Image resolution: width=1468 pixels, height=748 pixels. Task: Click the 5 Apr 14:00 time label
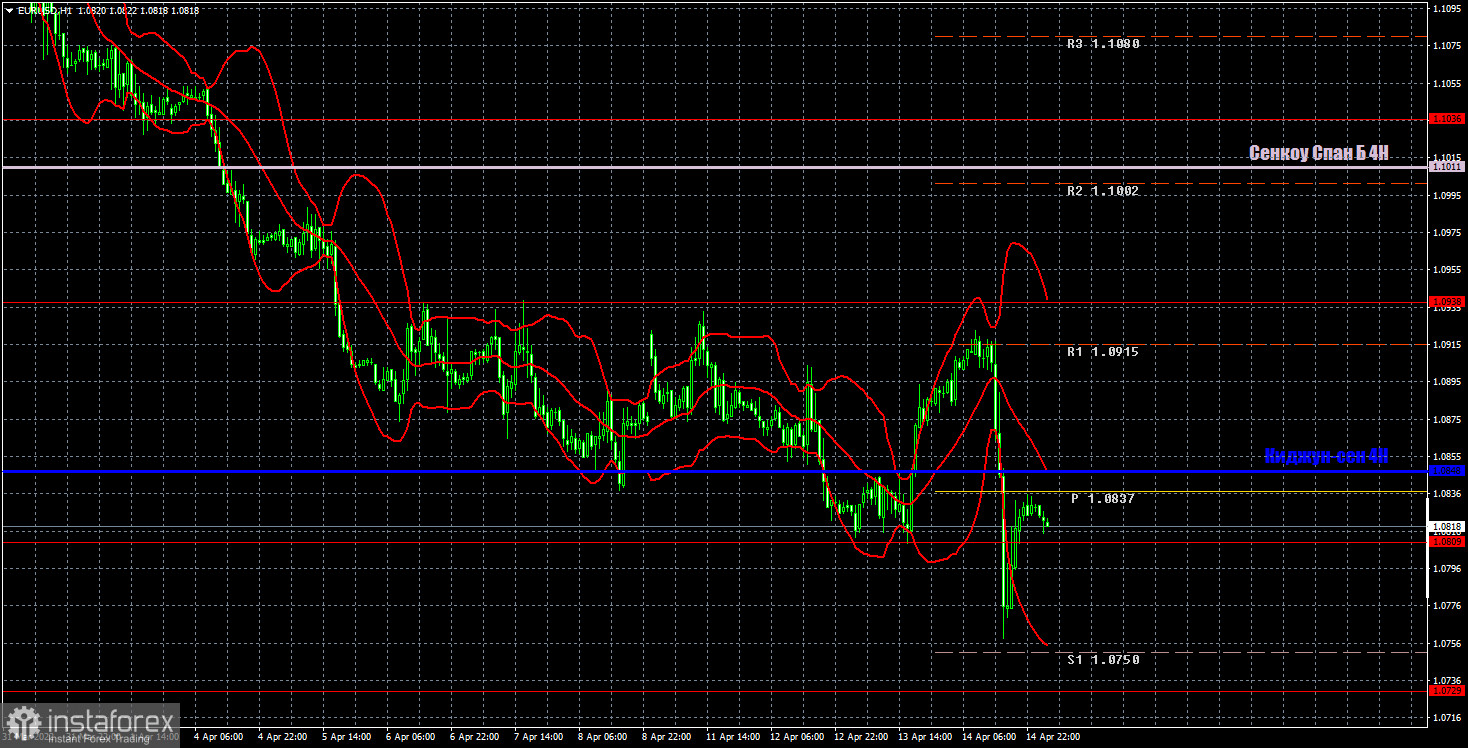coord(347,737)
